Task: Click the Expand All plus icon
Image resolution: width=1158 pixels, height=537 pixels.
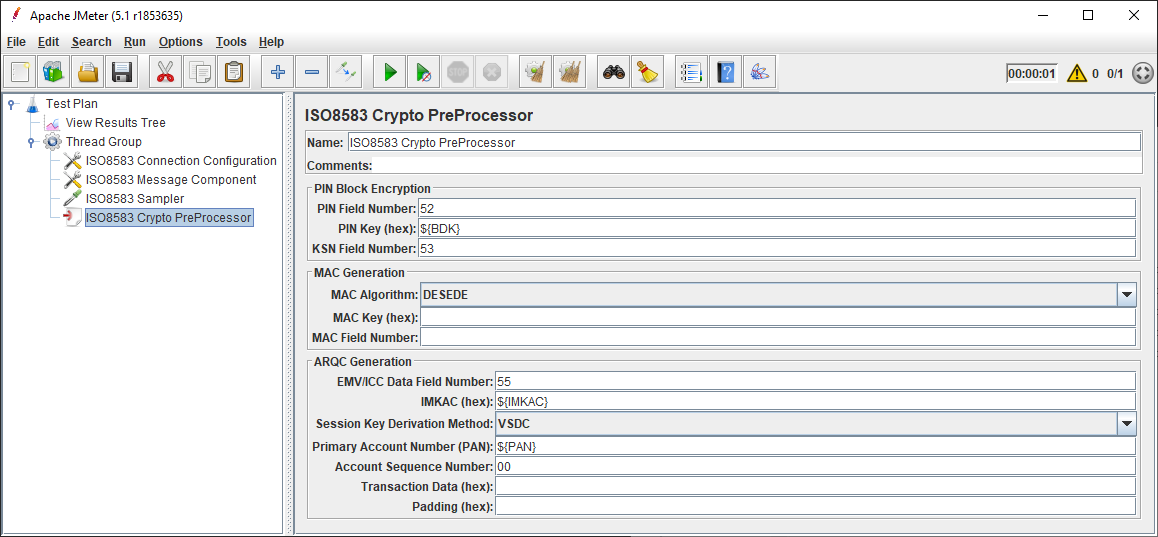Action: pos(278,72)
